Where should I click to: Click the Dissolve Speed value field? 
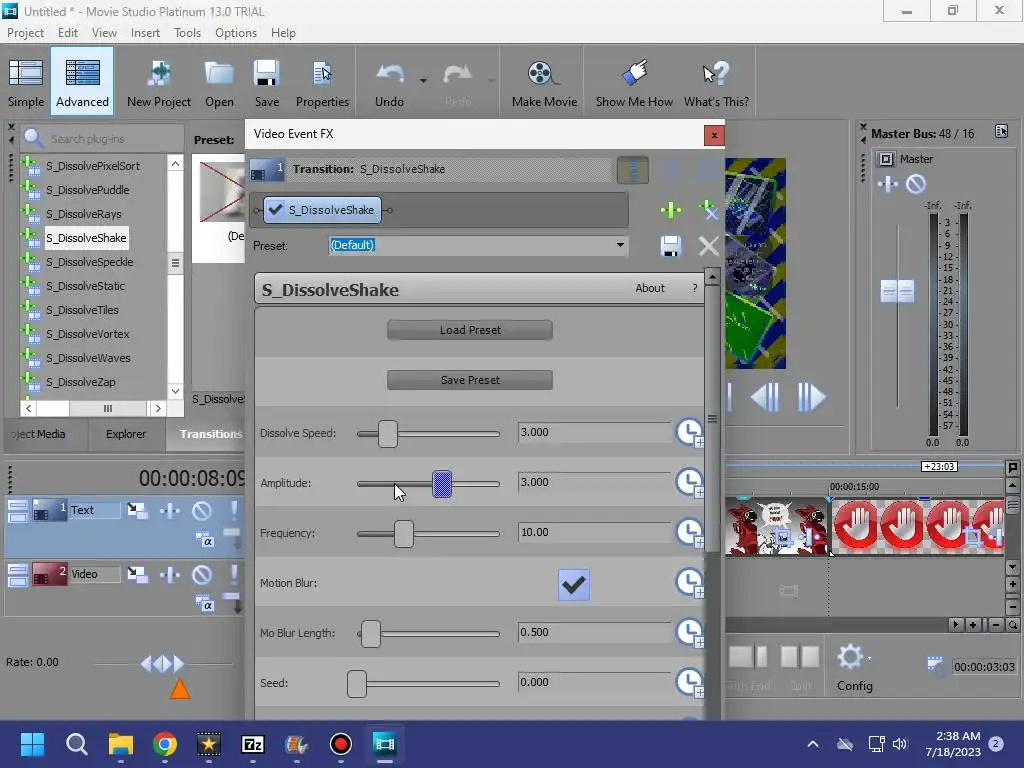(x=594, y=432)
